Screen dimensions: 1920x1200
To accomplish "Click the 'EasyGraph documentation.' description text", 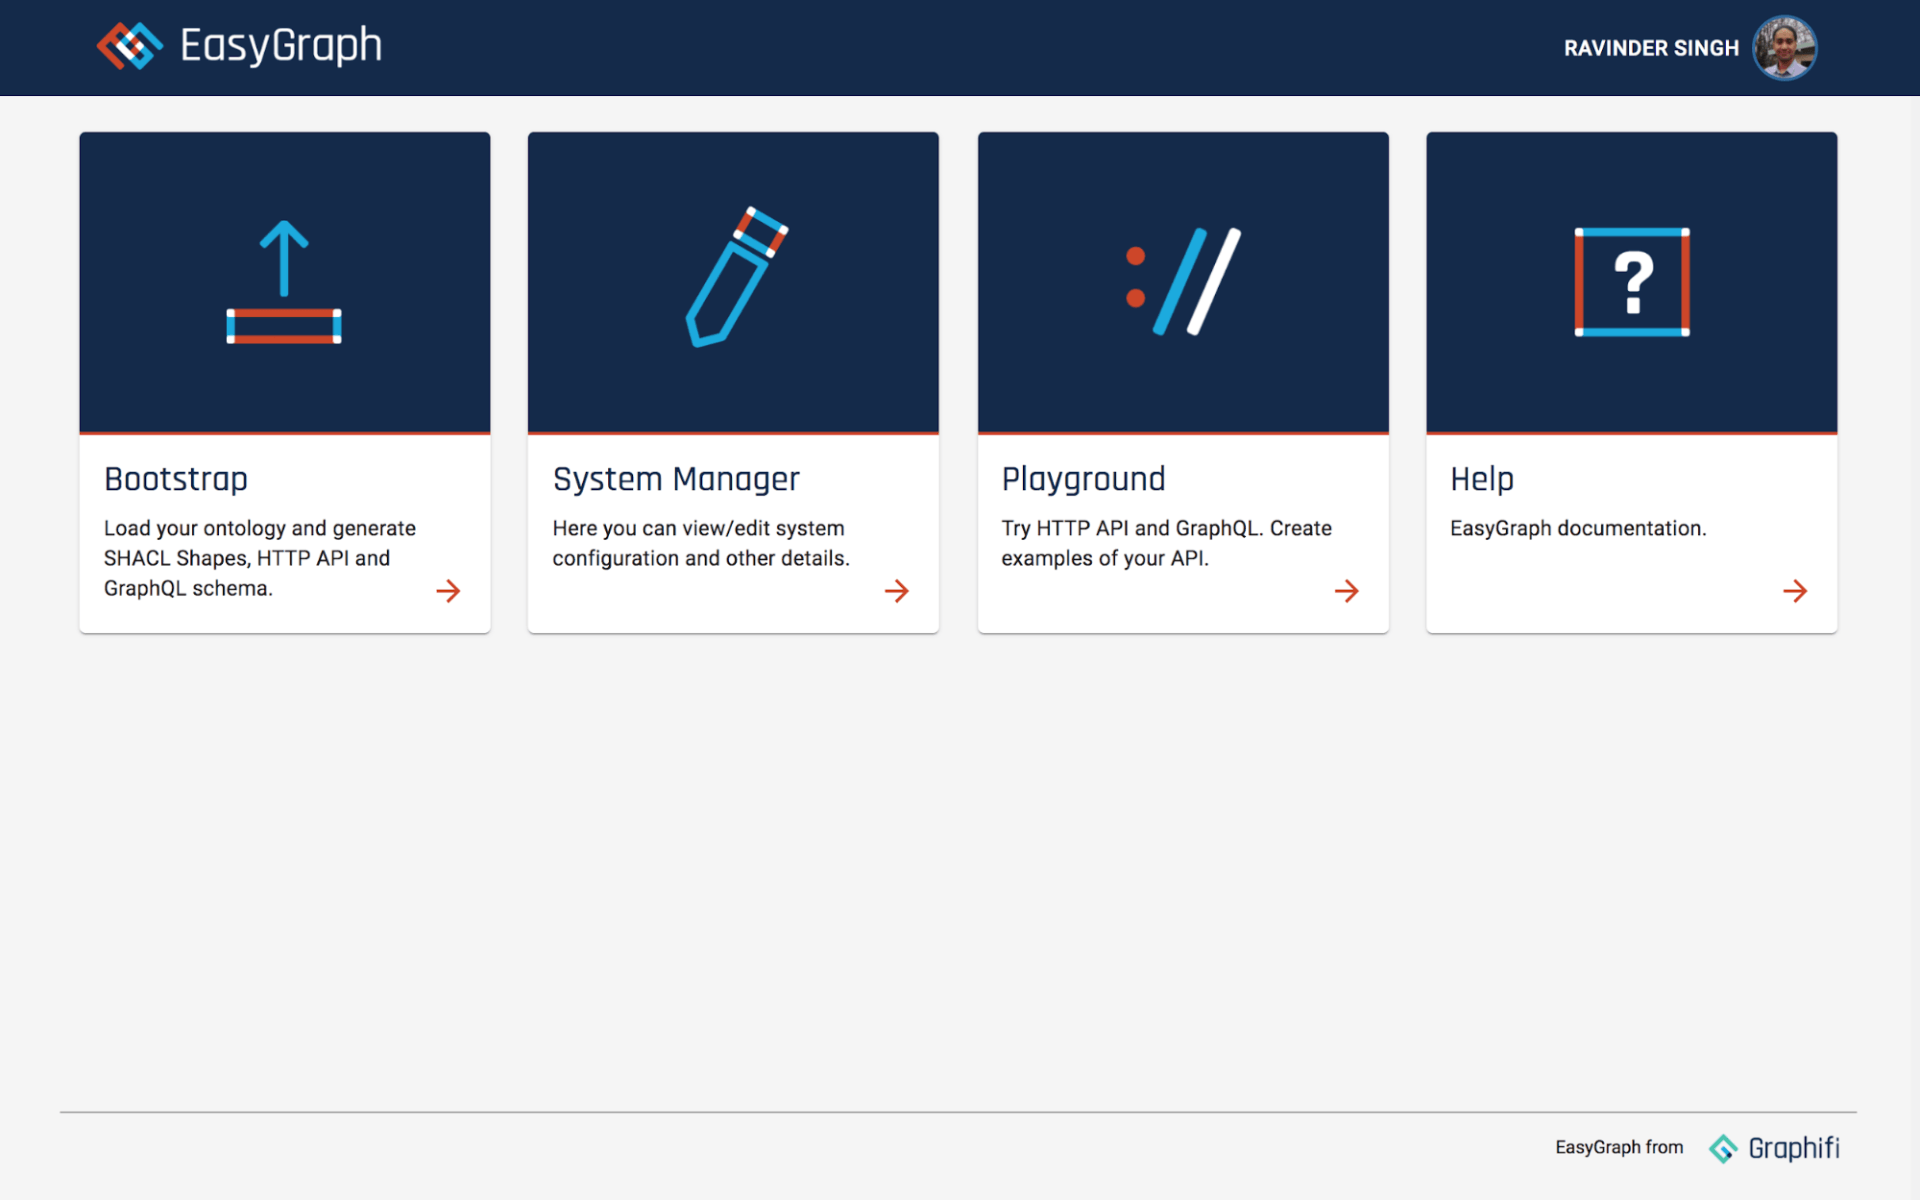I will point(1578,528).
